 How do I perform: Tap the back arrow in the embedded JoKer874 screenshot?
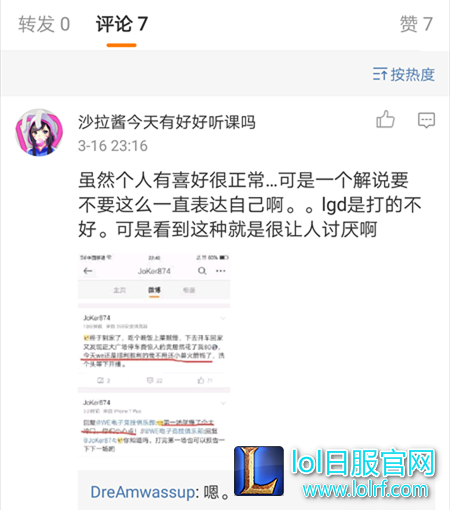pos(88,271)
